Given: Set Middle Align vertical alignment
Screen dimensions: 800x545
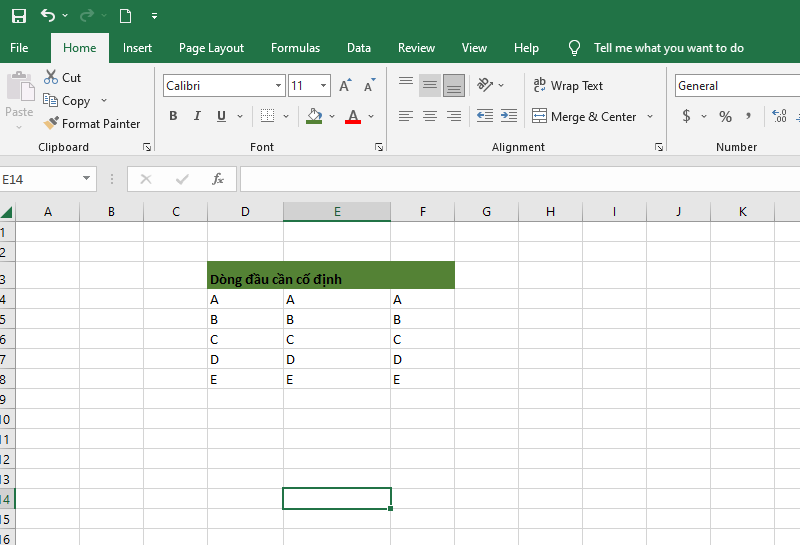Looking at the screenshot, I should tap(430, 85).
